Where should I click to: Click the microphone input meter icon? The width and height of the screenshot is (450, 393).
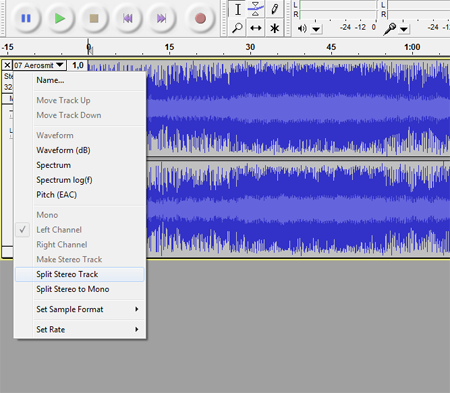(389, 29)
